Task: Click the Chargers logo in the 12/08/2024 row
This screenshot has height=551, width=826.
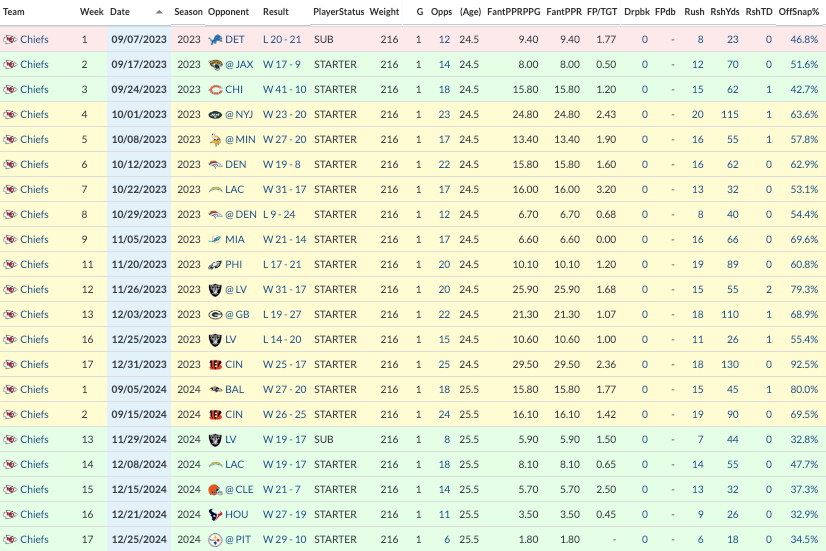Action: click(x=215, y=465)
